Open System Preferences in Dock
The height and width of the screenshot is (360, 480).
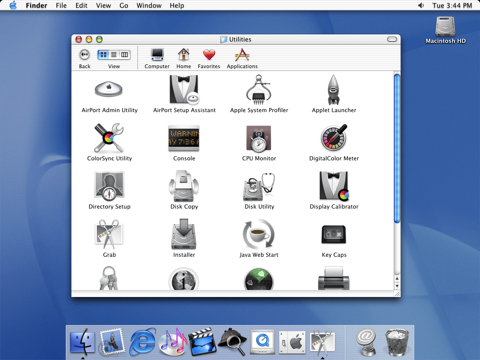coord(292,342)
